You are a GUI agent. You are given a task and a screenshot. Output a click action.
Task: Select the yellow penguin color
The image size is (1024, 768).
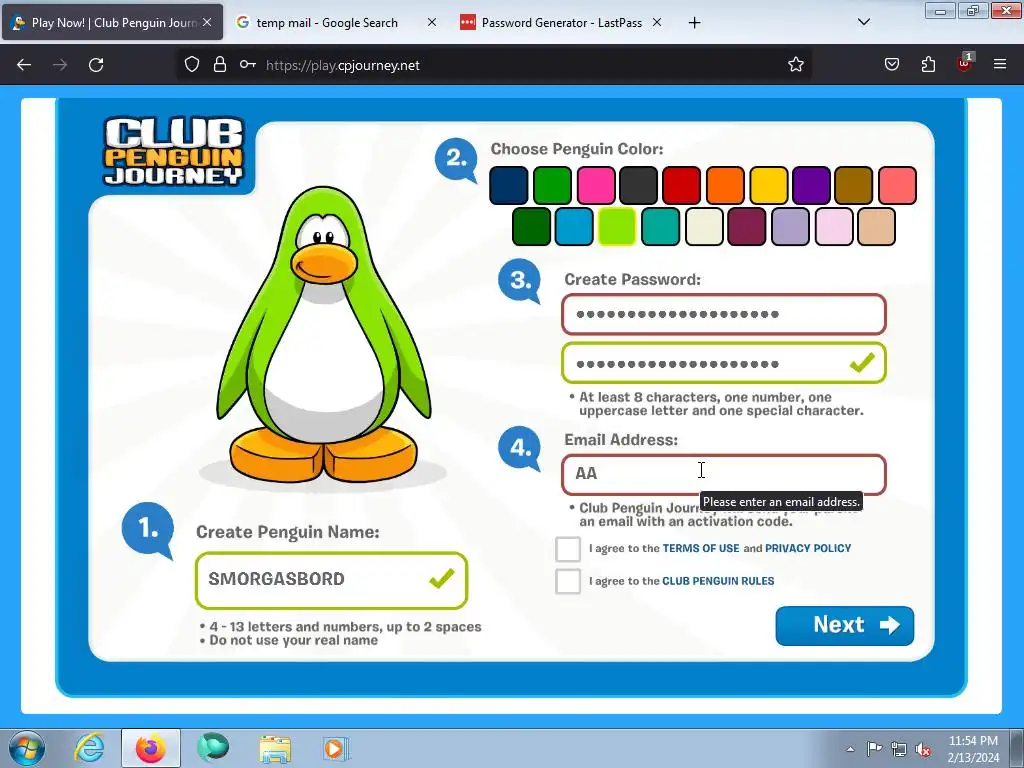[769, 185]
